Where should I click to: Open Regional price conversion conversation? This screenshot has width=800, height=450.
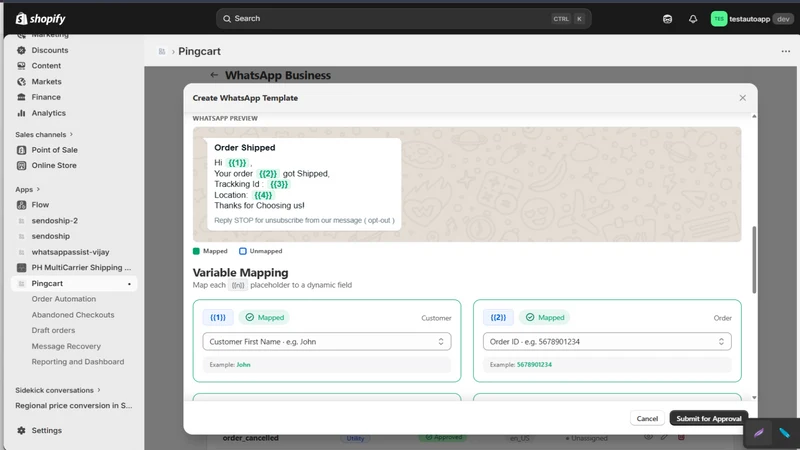[x=73, y=406]
